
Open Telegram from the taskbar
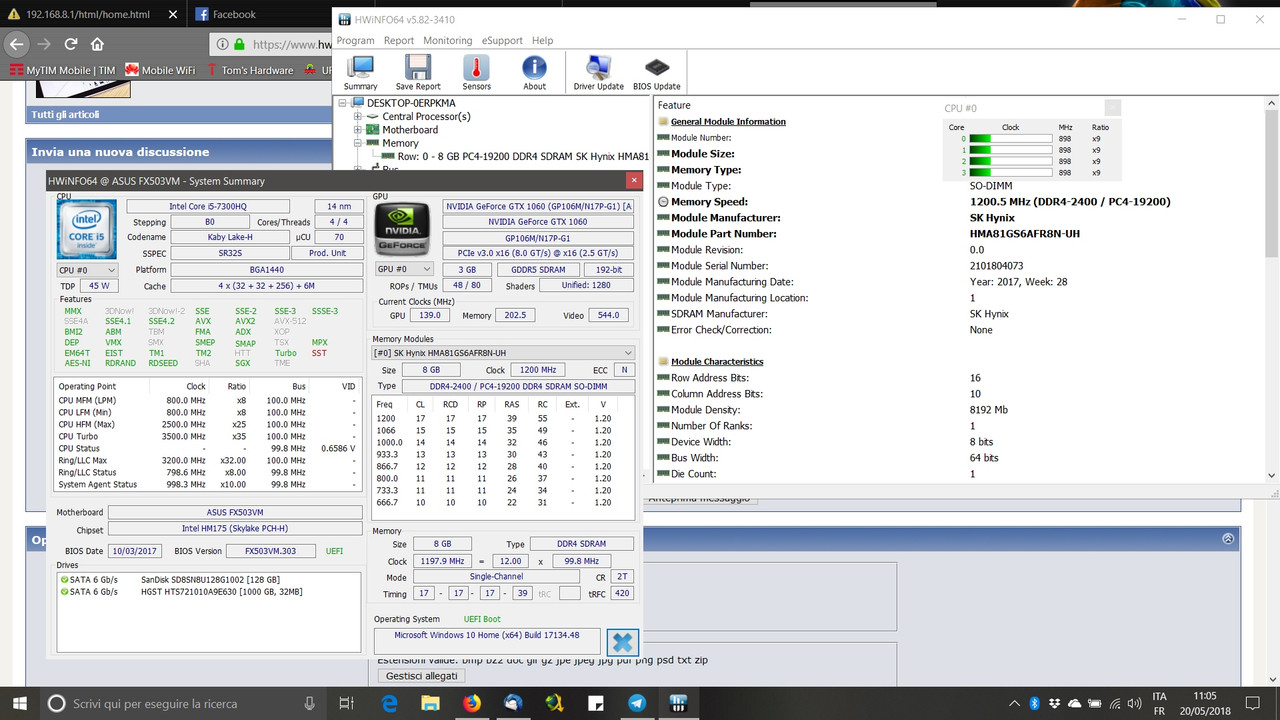tap(636, 702)
